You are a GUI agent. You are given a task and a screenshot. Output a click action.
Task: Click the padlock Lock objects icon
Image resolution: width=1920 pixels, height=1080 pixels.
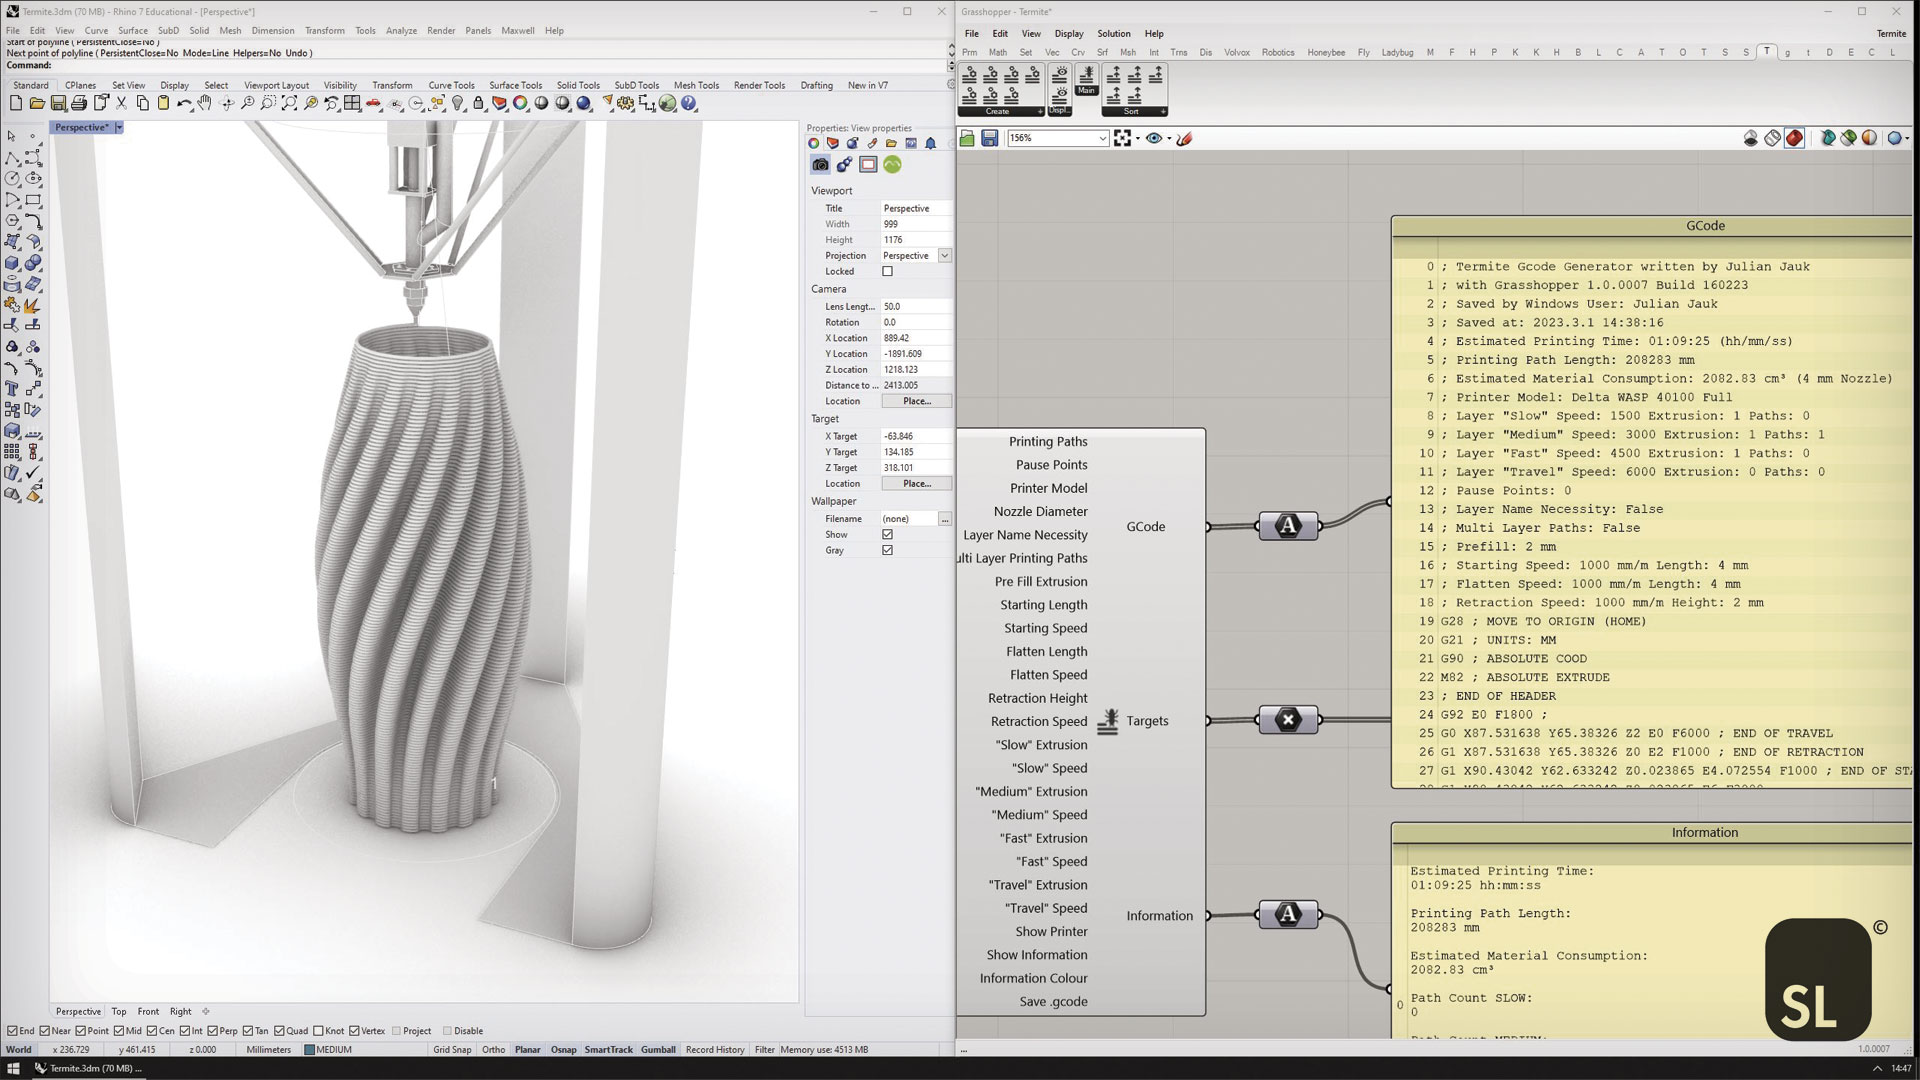pos(478,103)
